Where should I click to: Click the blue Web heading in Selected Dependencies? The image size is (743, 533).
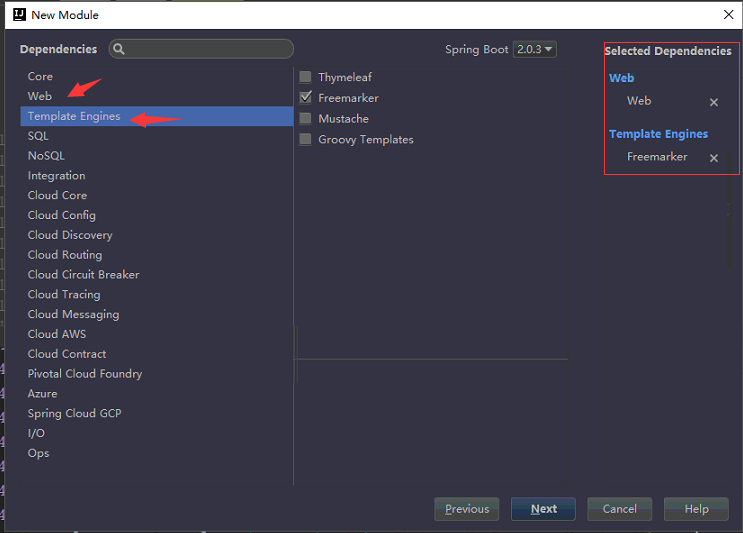click(622, 78)
